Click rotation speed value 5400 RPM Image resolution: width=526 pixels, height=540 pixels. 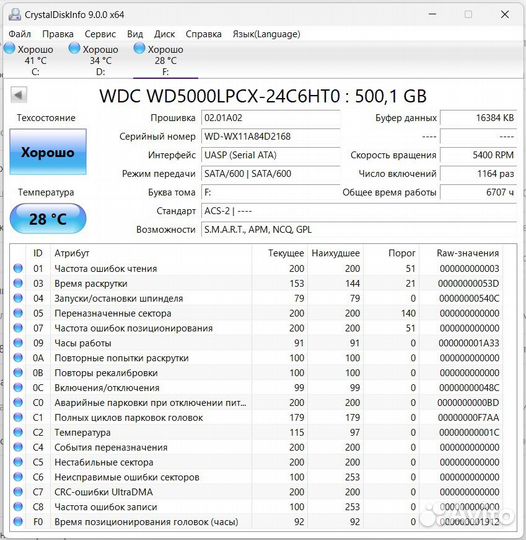coord(478,155)
